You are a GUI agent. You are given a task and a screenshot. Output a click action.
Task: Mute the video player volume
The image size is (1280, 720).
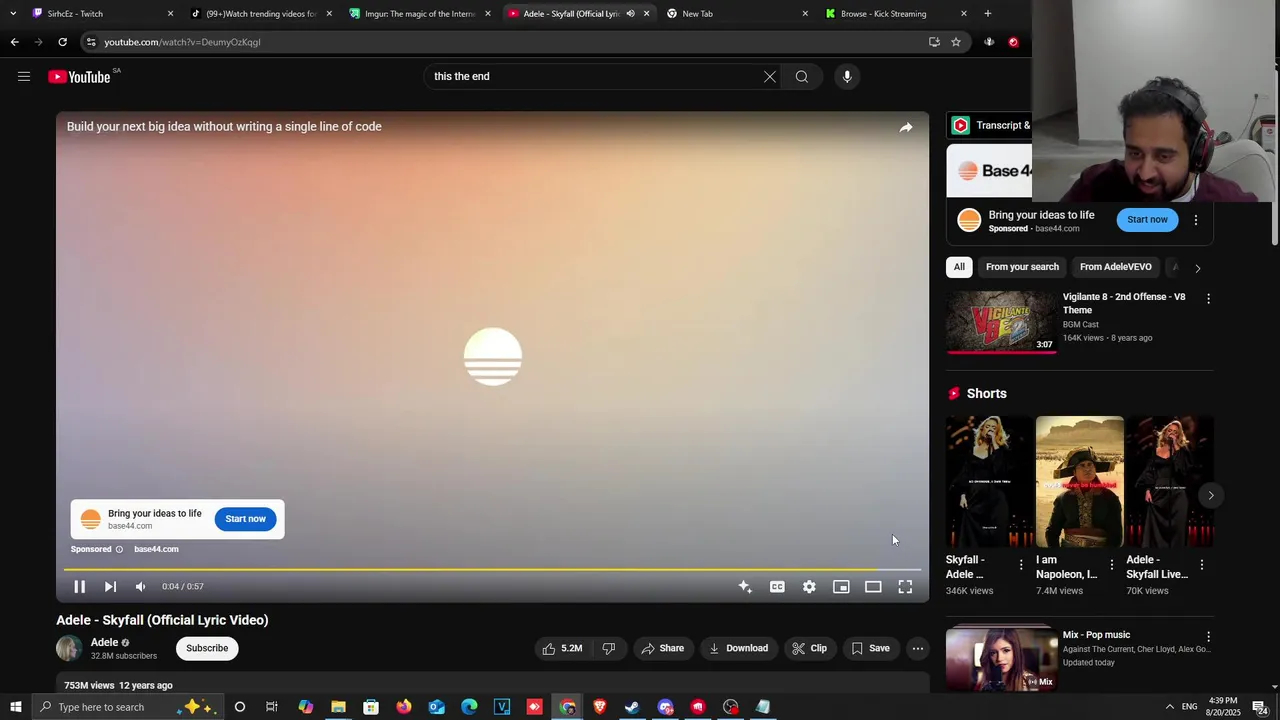click(x=141, y=587)
